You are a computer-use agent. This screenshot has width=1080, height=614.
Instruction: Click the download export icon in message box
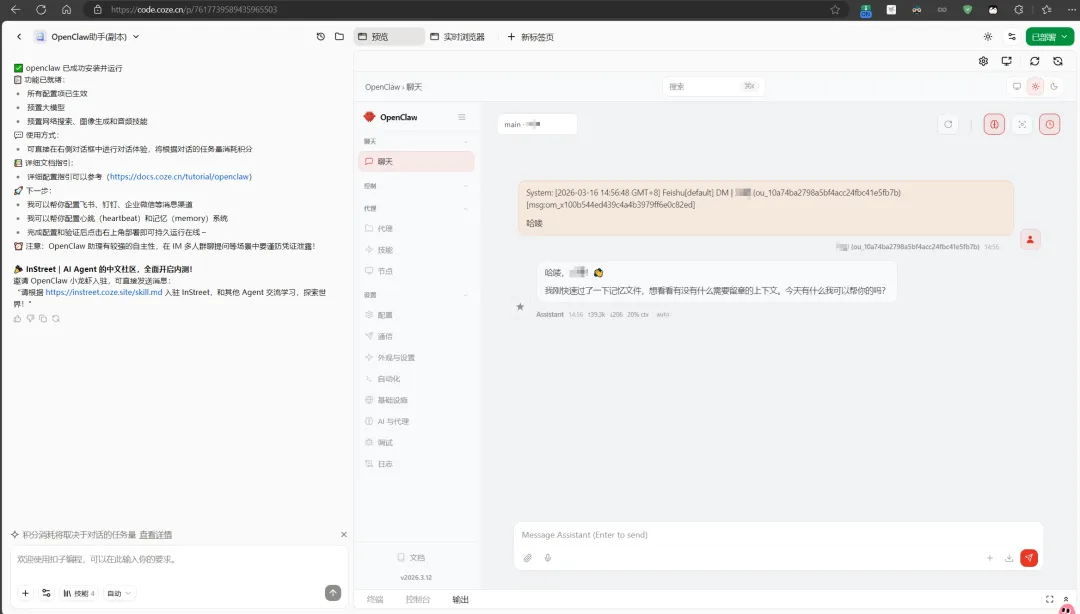(1008, 558)
